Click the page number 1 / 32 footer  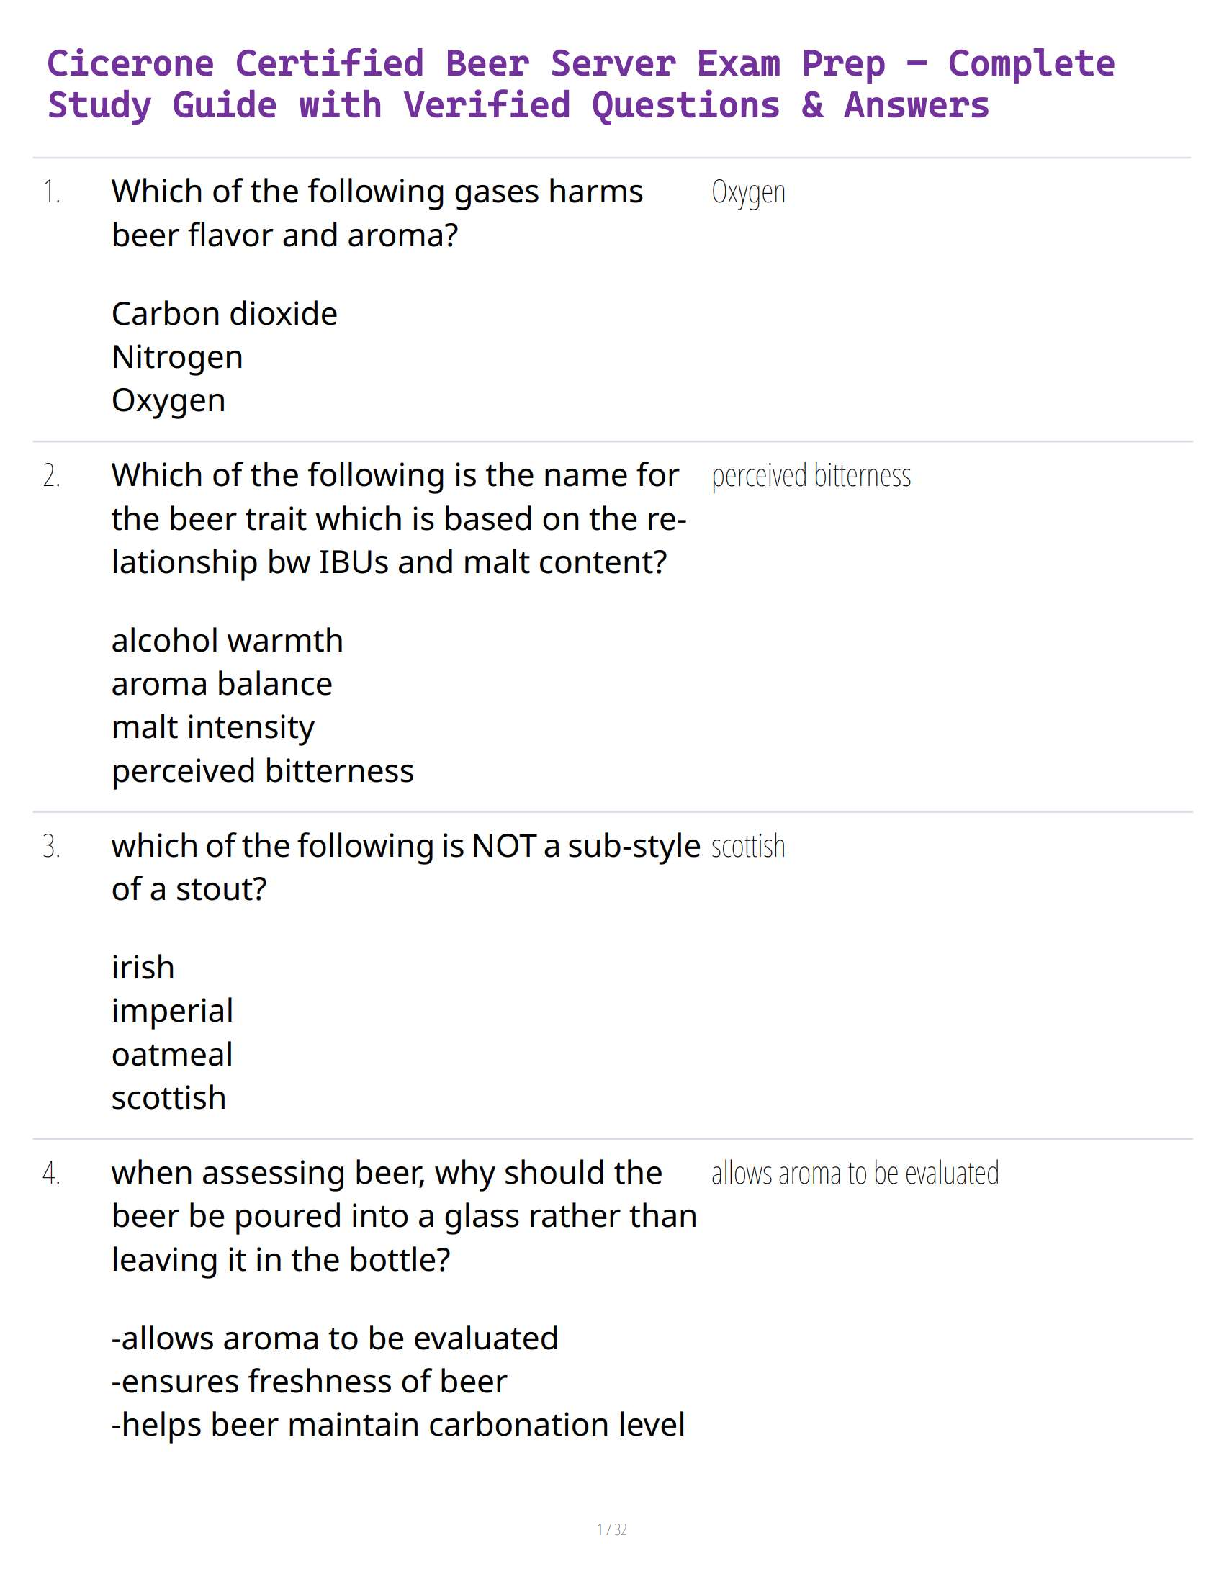(x=611, y=1529)
